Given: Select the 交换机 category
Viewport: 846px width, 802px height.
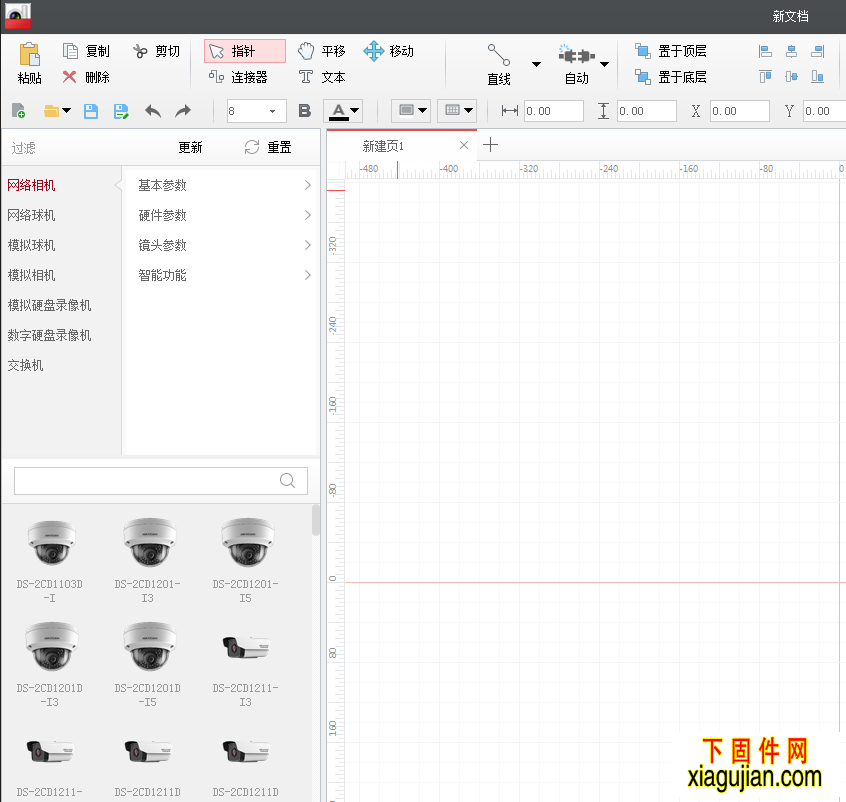Looking at the screenshot, I should point(25,365).
